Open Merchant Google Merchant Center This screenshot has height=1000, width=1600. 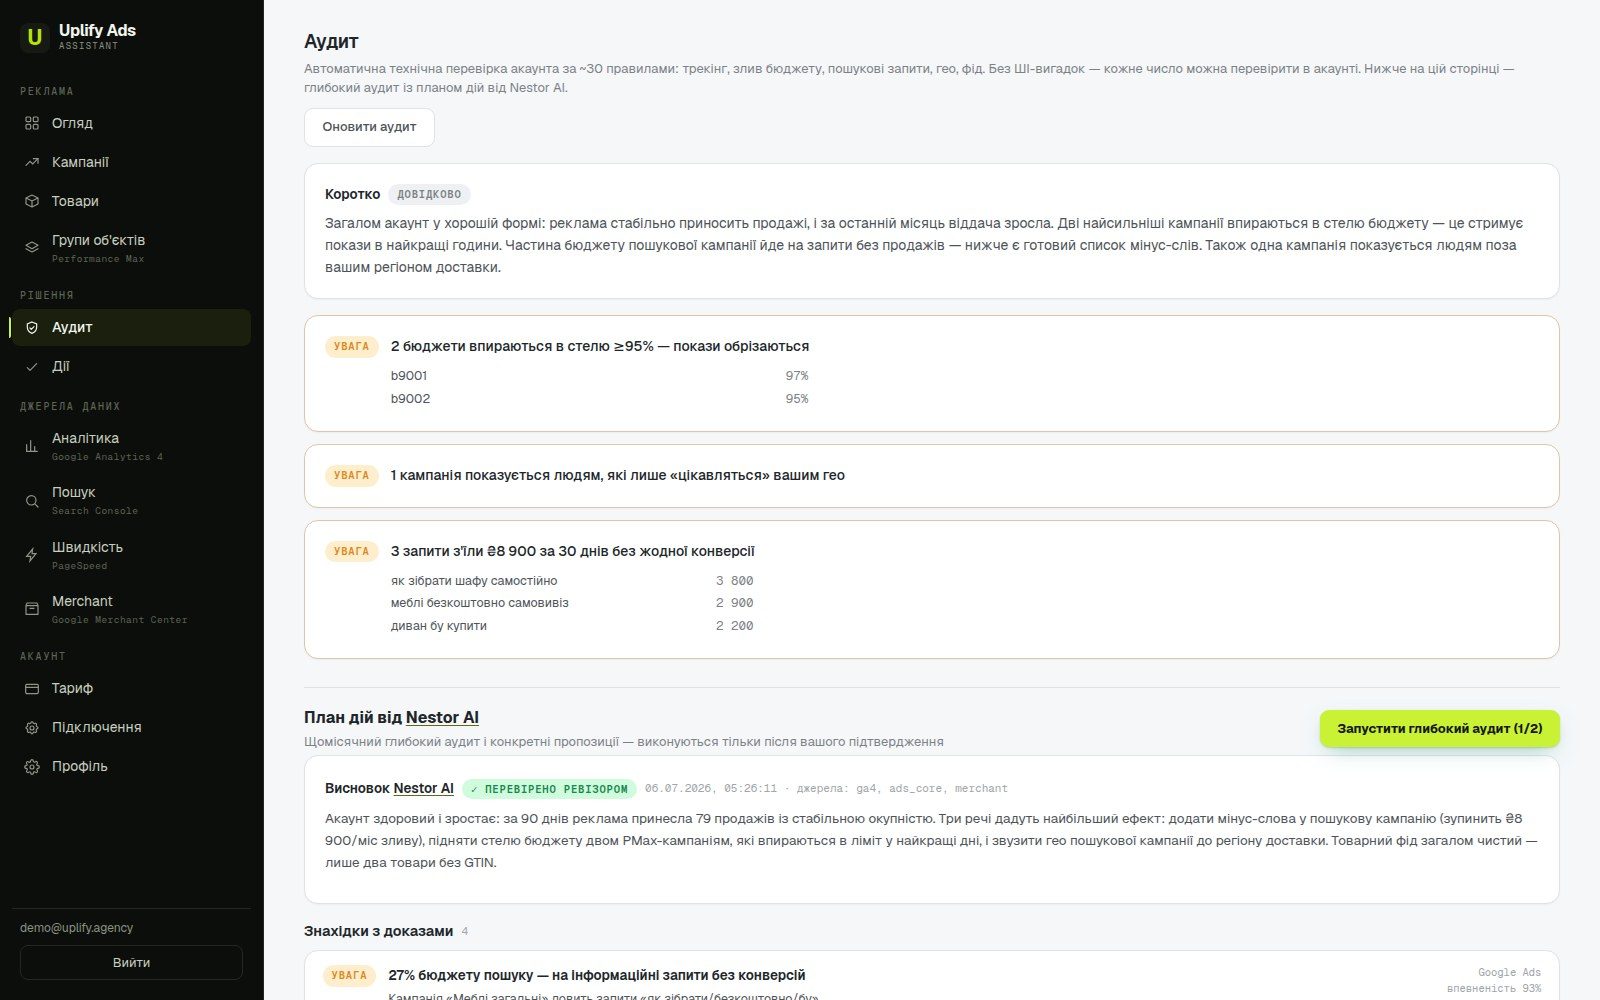131,609
